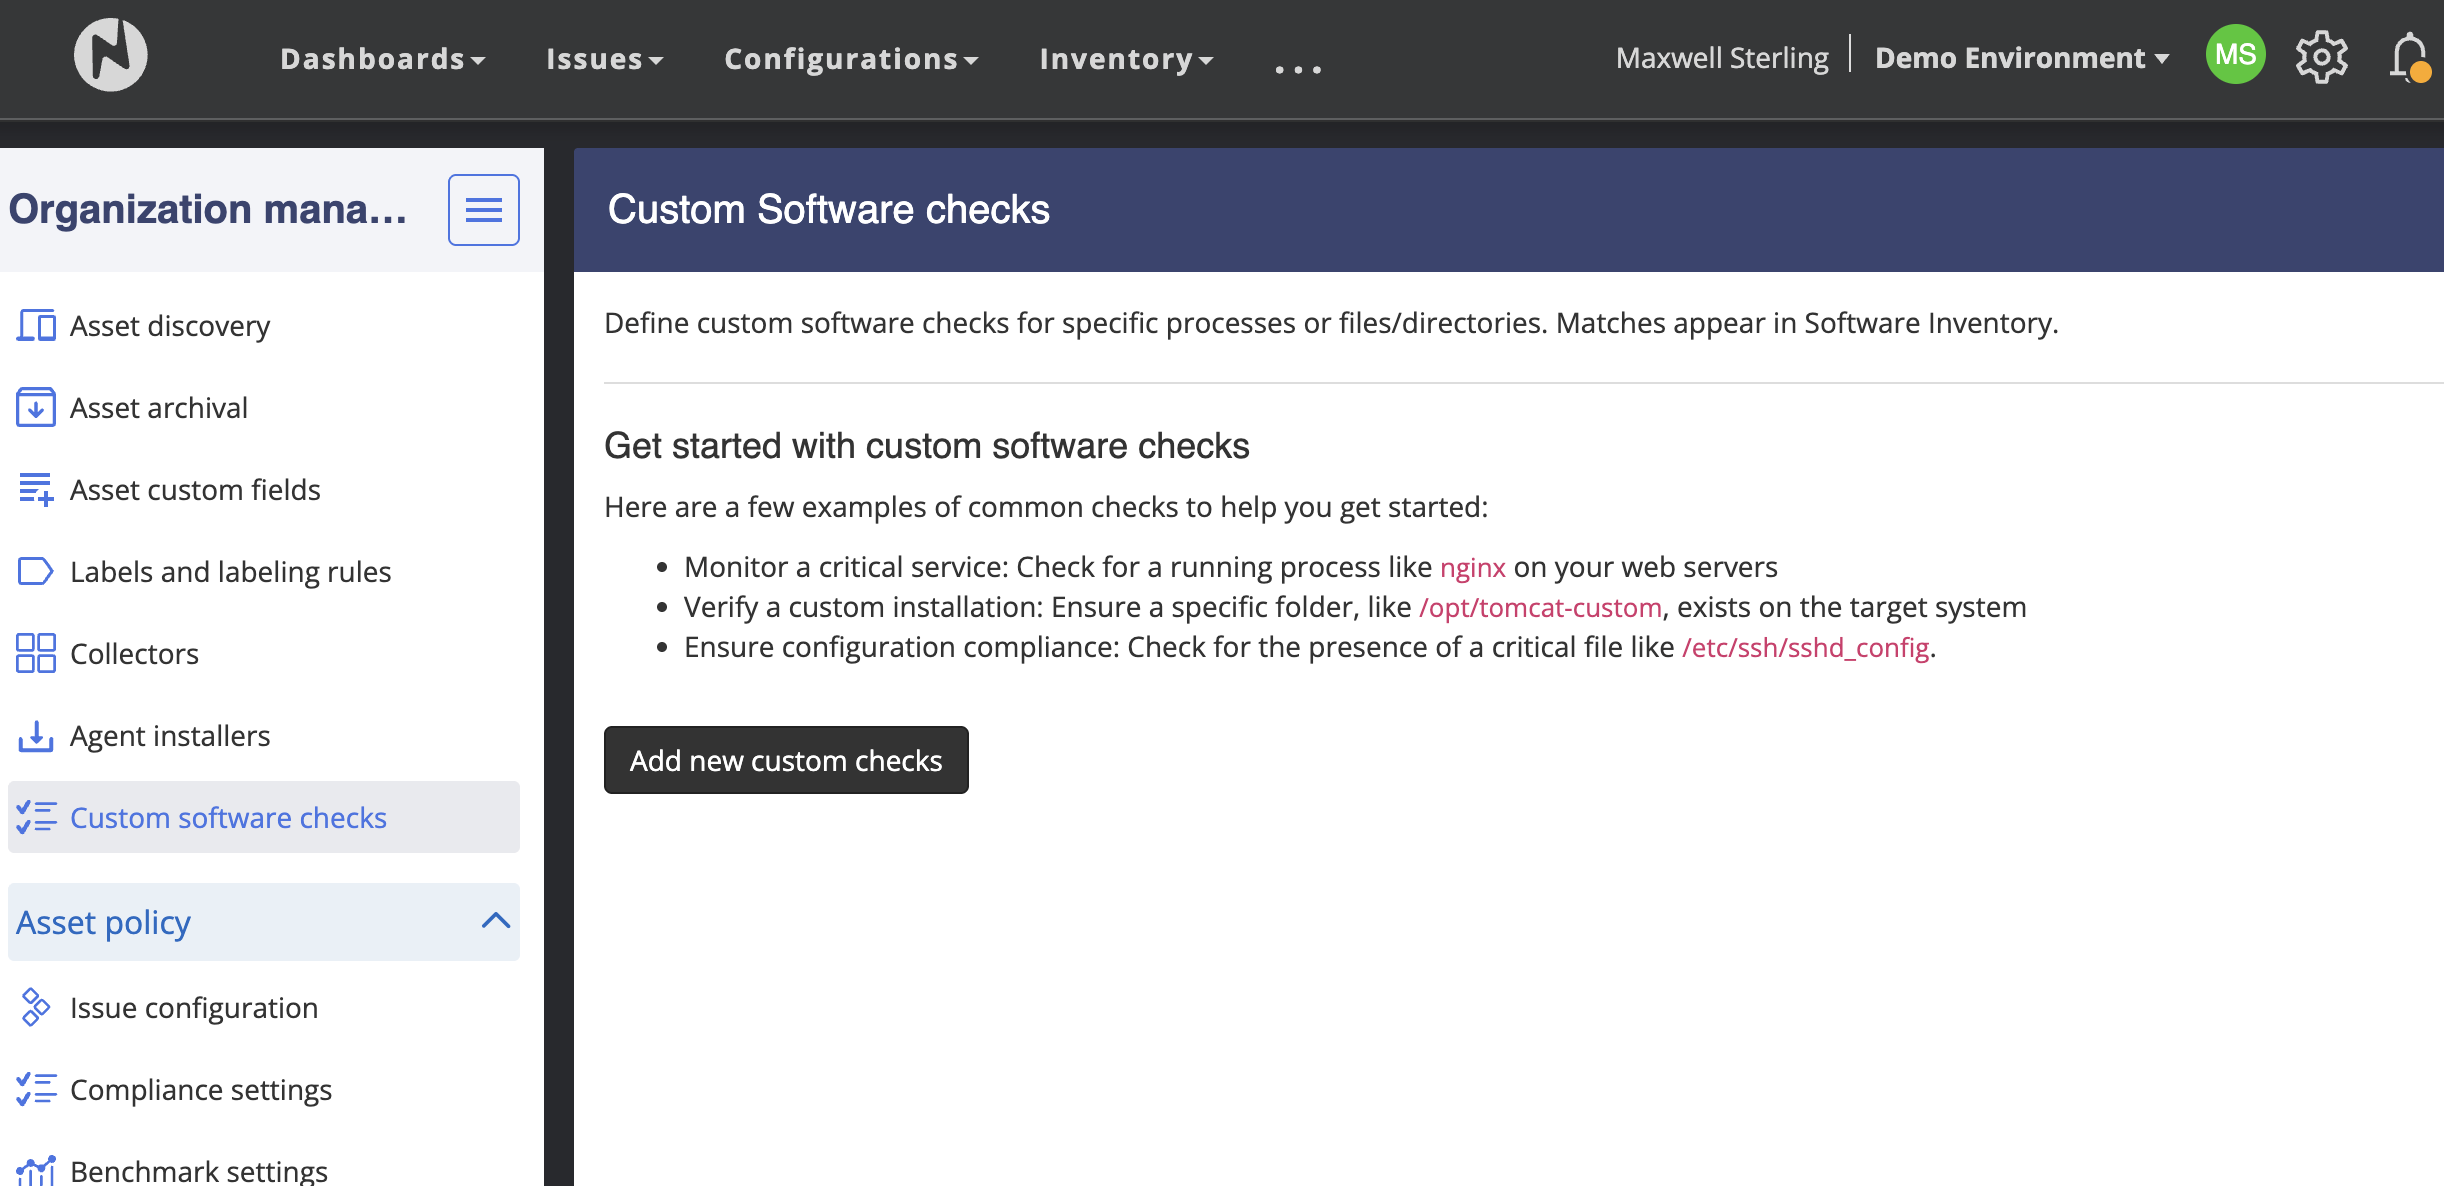Open the Issues menu
2444x1186 pixels.
point(604,59)
